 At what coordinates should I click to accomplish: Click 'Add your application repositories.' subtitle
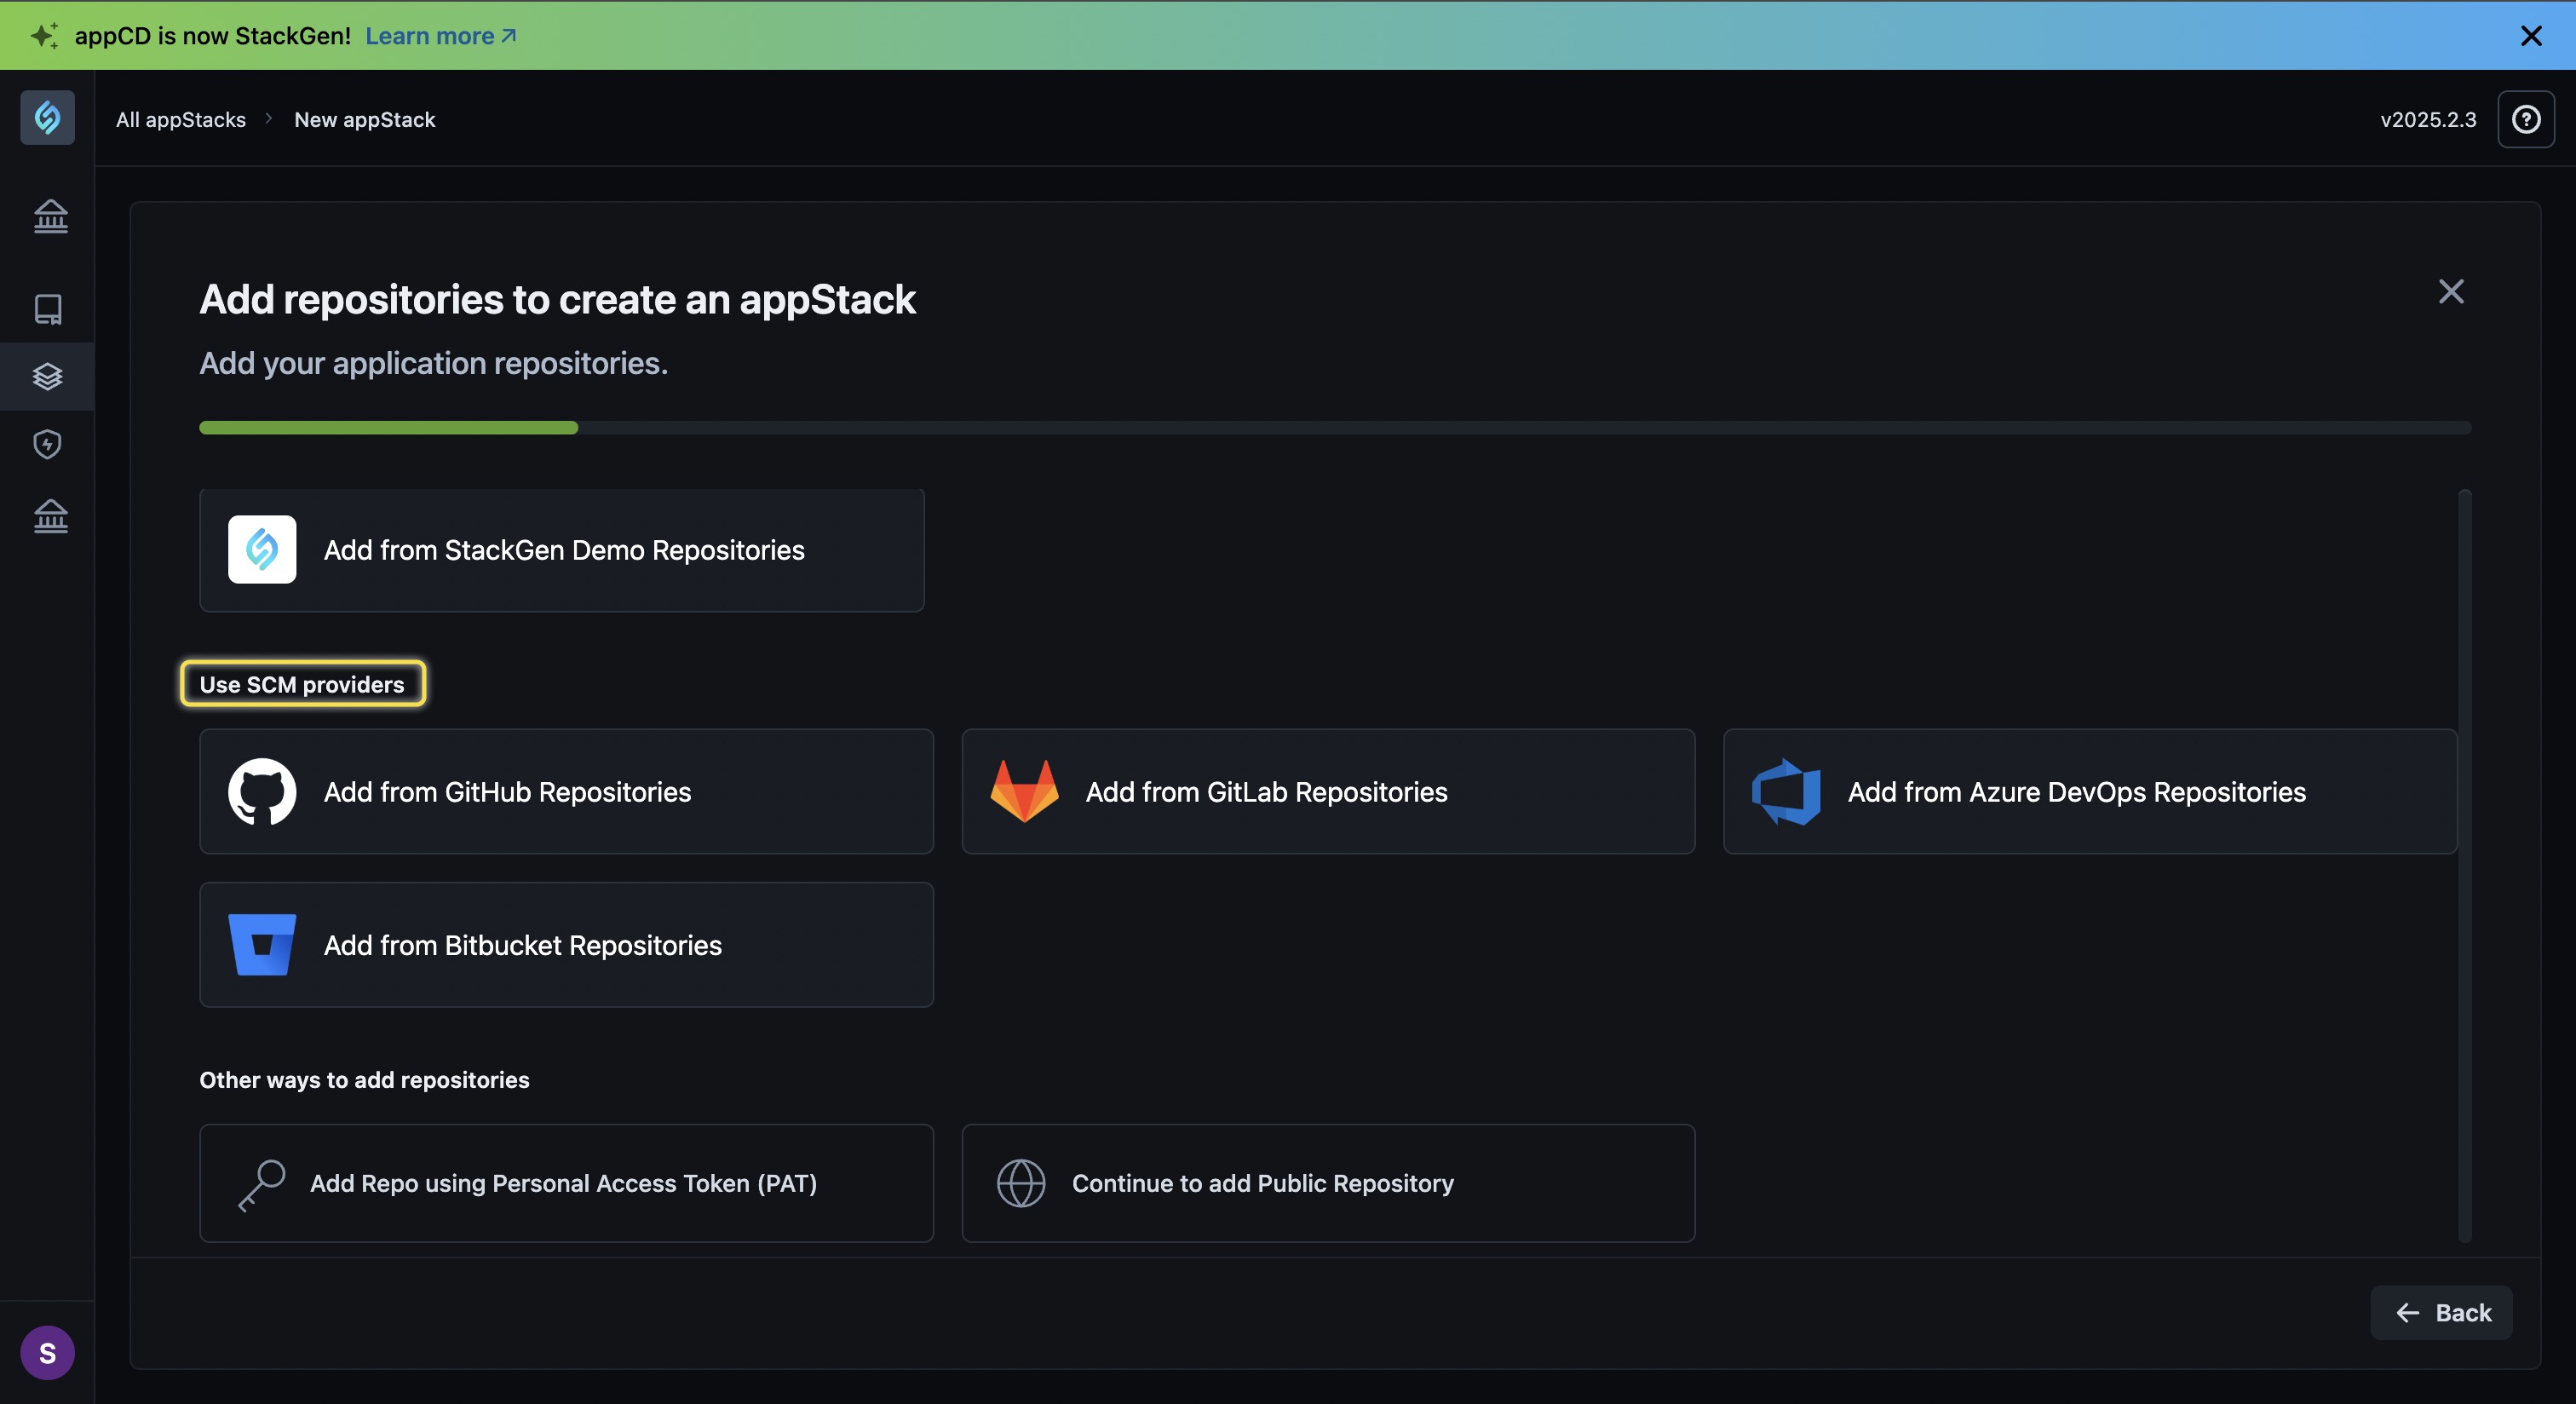pos(434,363)
